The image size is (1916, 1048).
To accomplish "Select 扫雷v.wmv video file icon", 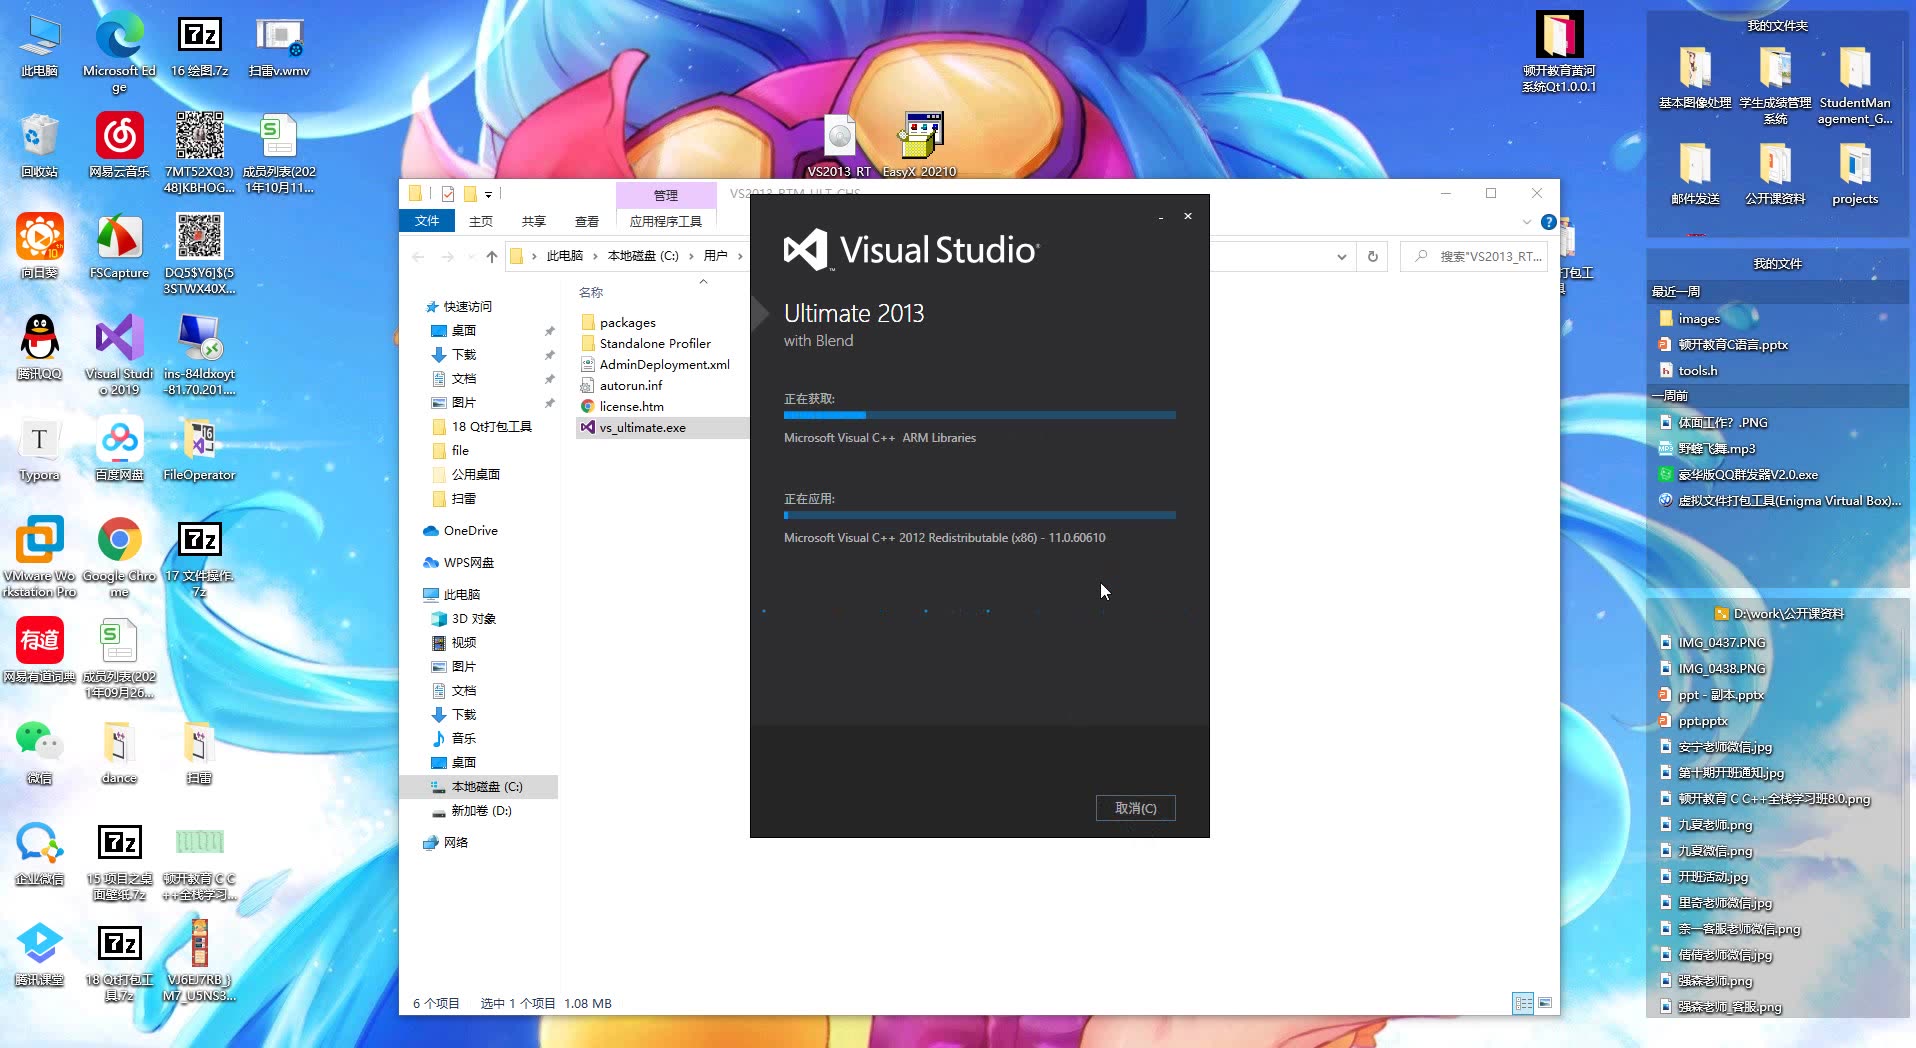I will [279, 46].
